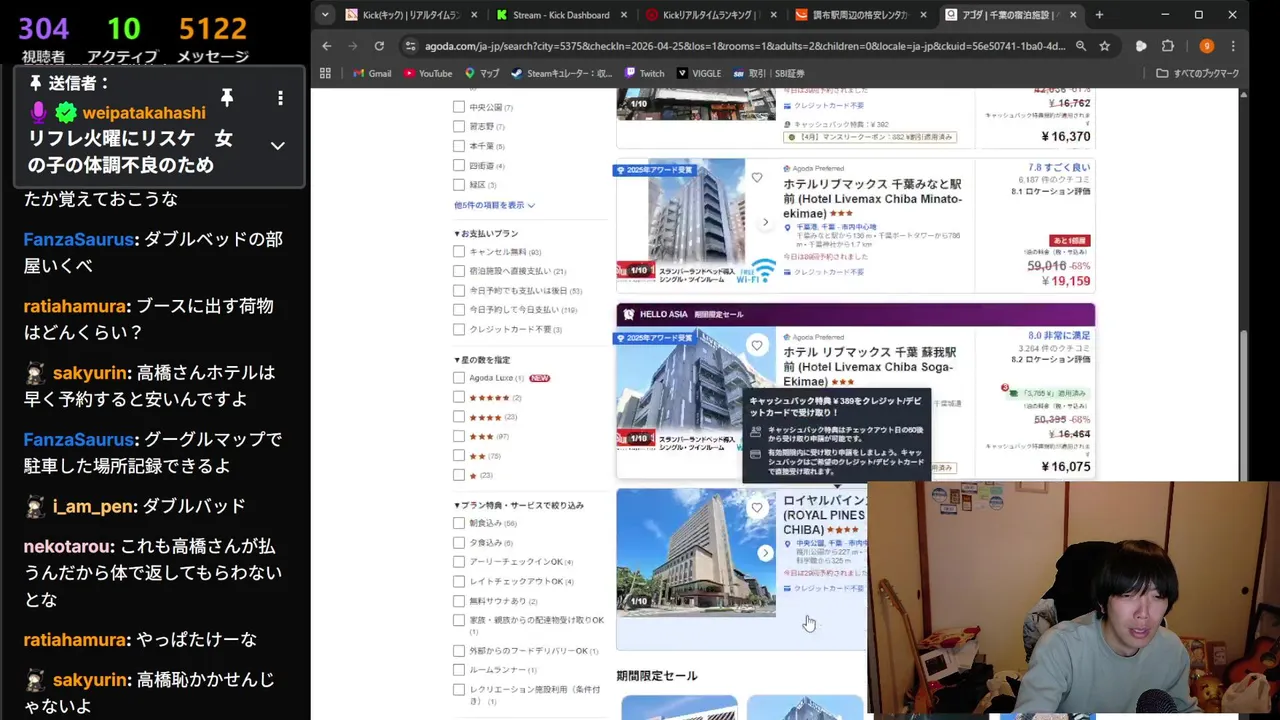This screenshot has width=1280, height=720.
Task: Check the 宿泊施設へ直接支払い filter
Action: tap(459, 271)
